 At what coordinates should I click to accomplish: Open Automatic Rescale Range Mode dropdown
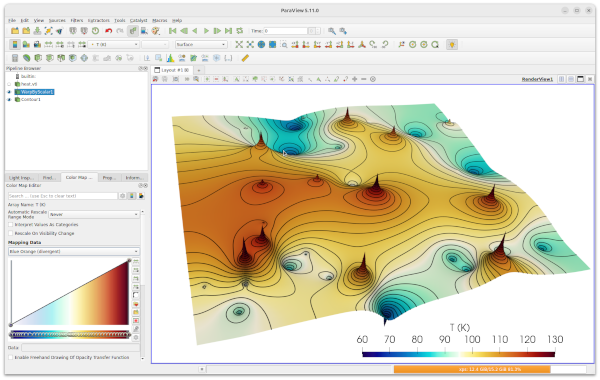pos(94,215)
